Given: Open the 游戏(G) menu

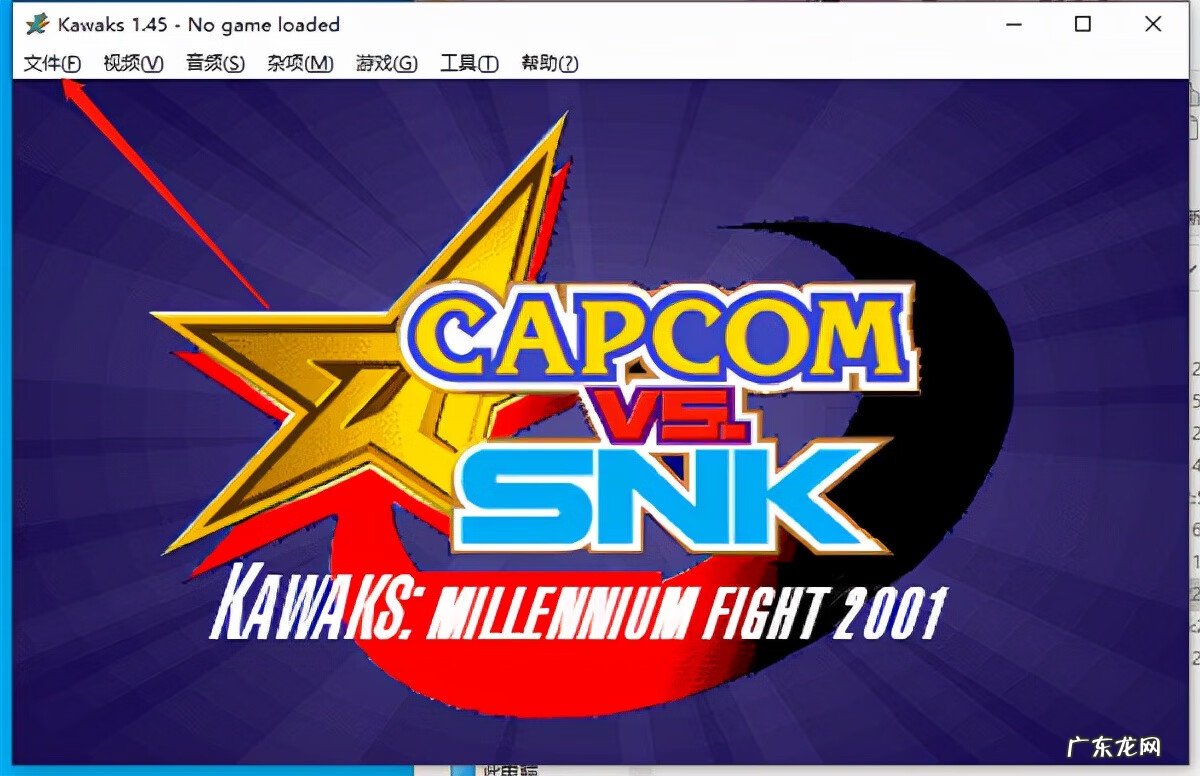Looking at the screenshot, I should pyautogui.click(x=387, y=64).
